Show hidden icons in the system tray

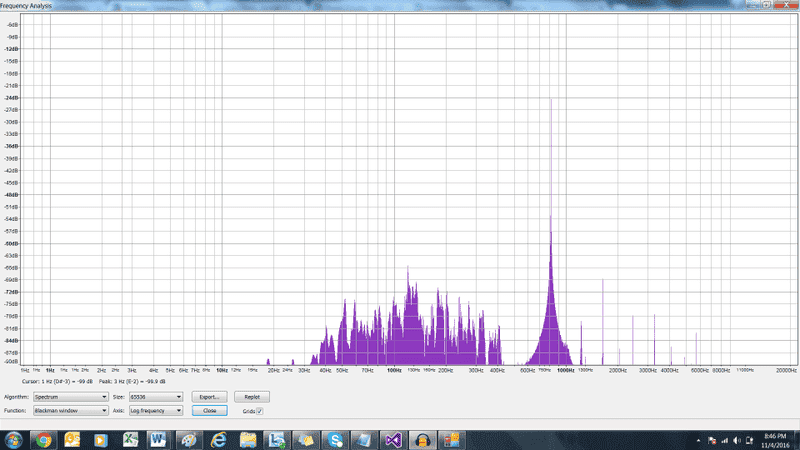(x=697, y=439)
